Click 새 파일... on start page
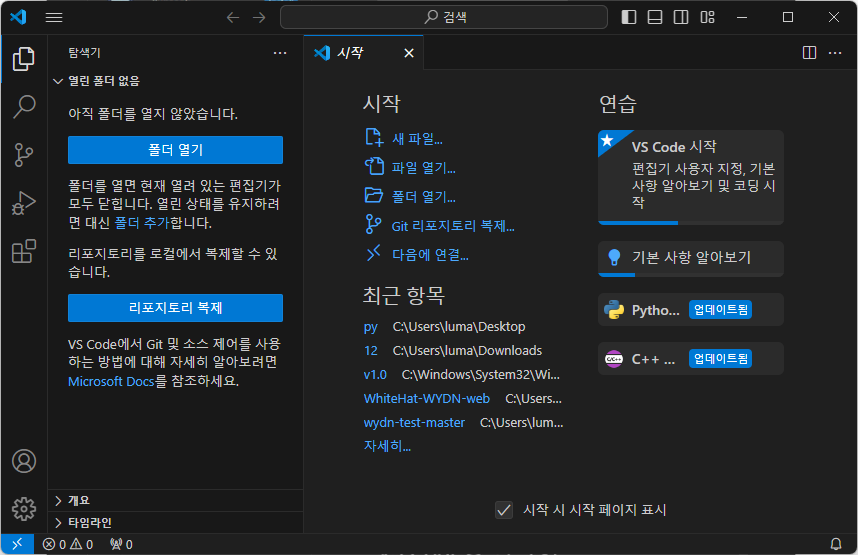This screenshot has width=858, height=555. [x=404, y=138]
